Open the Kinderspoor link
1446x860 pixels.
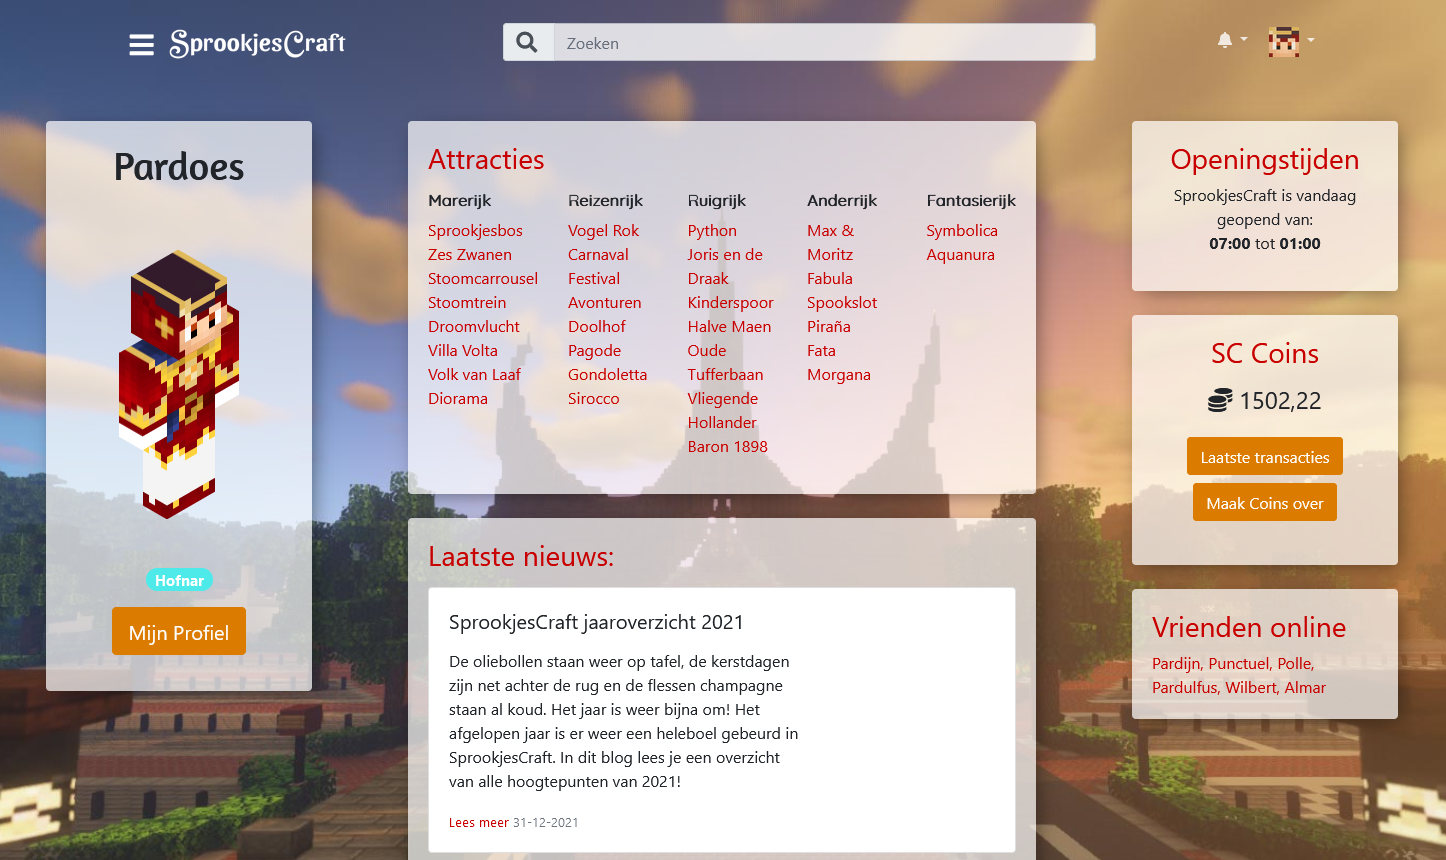click(x=731, y=302)
